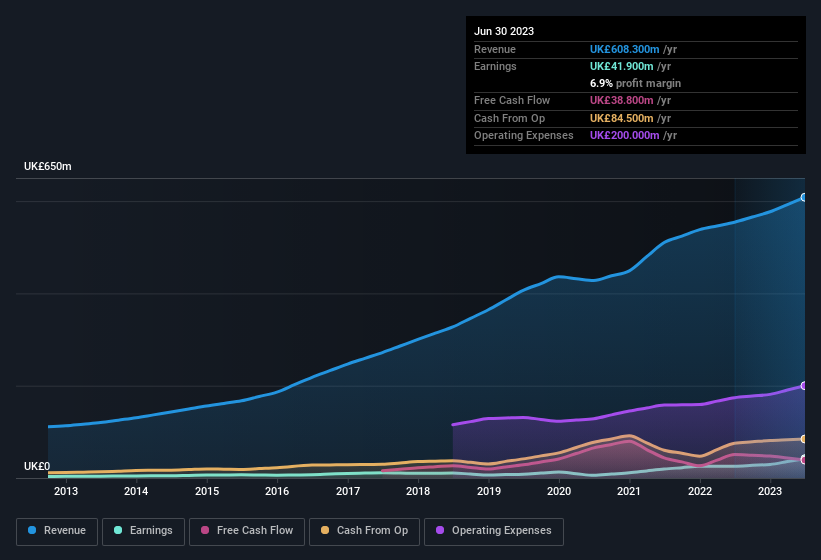This screenshot has height=560, width=821.
Task: Click the Revenue endpoint marker on the chart
Action: pyautogui.click(x=804, y=197)
